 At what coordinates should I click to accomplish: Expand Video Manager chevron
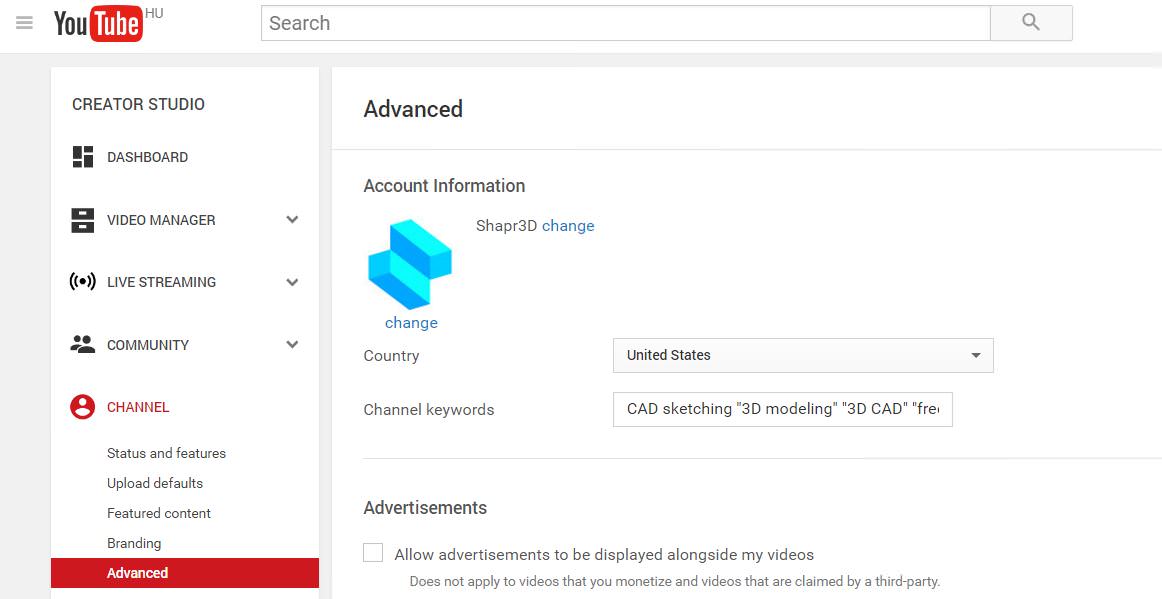293,219
